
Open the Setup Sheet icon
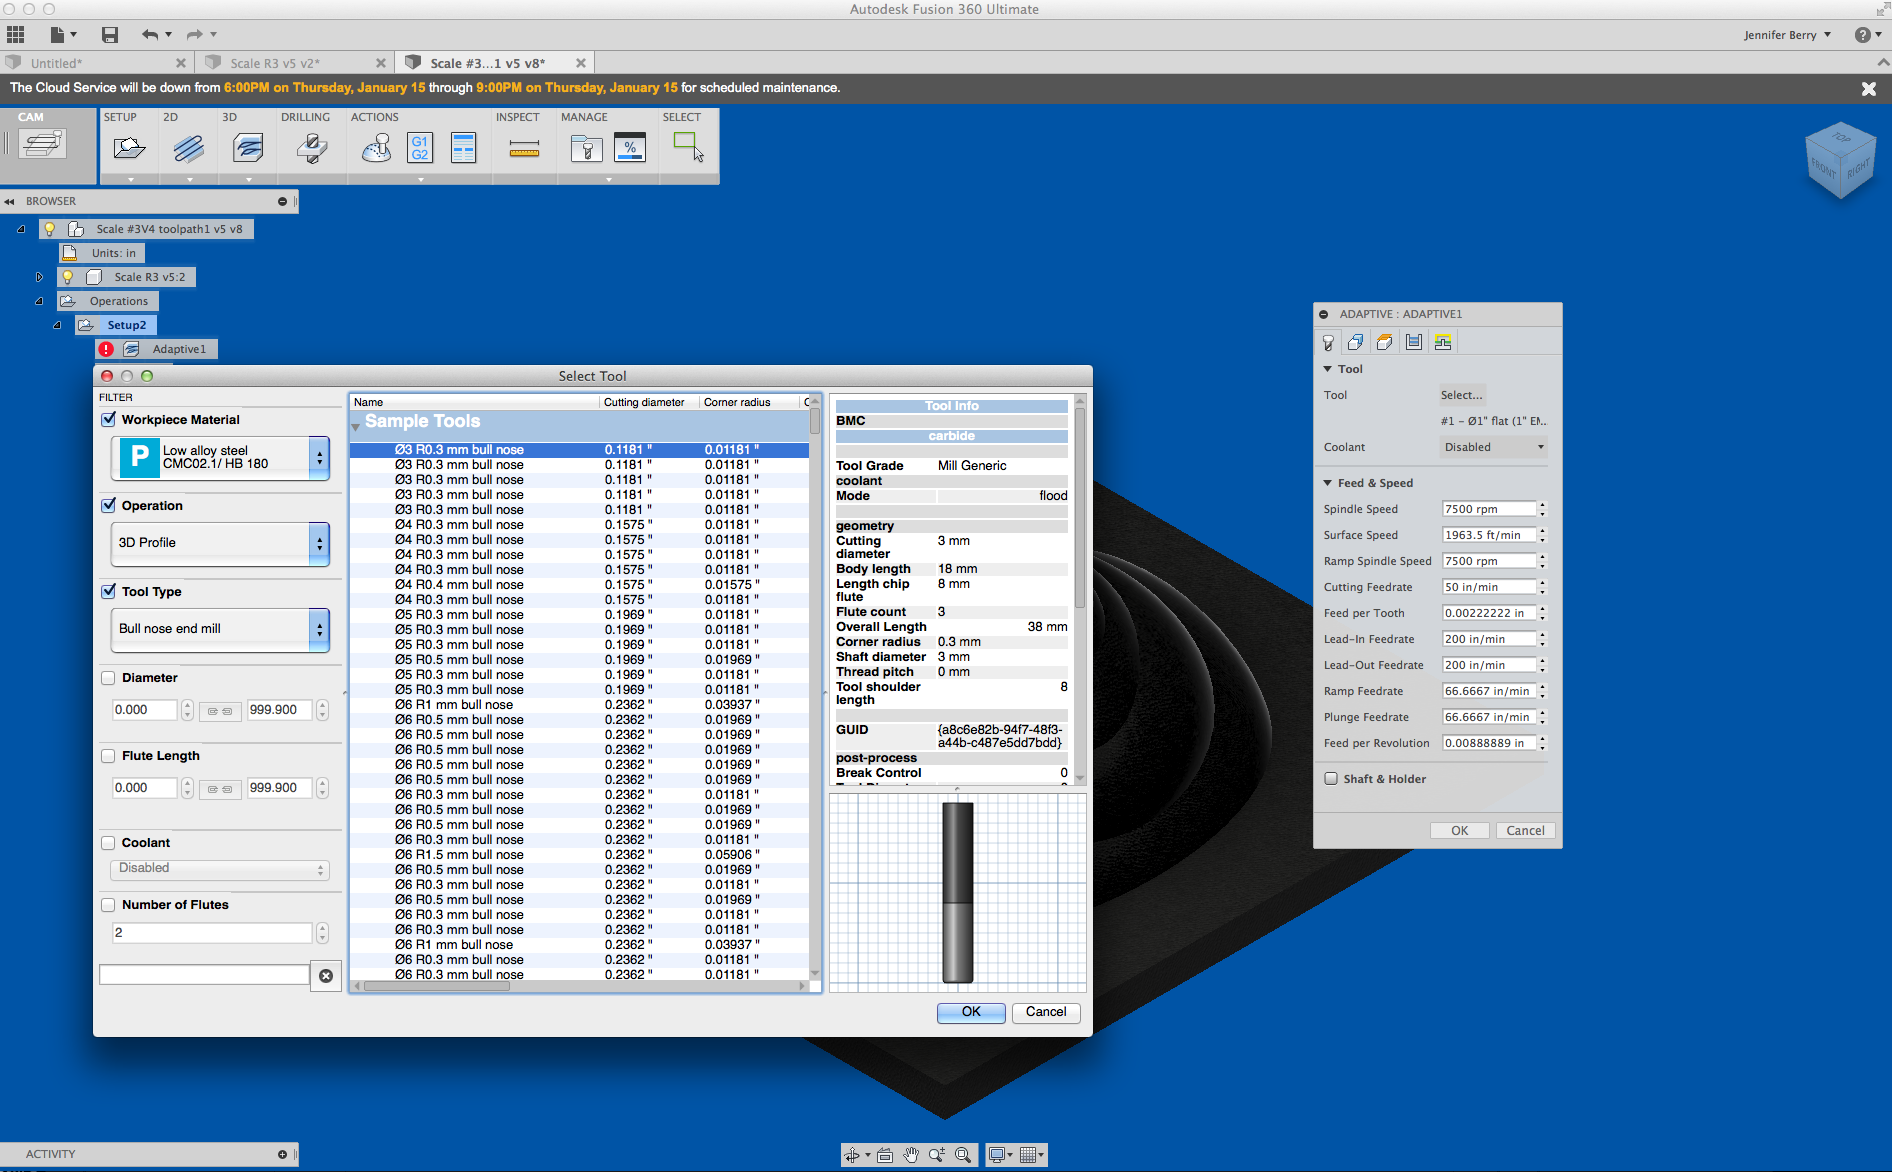[463, 148]
